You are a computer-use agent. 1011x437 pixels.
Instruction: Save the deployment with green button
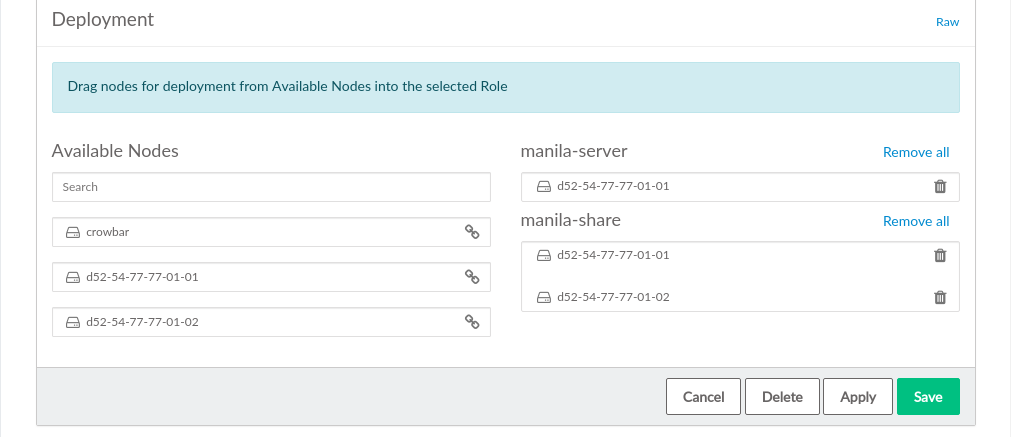pos(927,397)
